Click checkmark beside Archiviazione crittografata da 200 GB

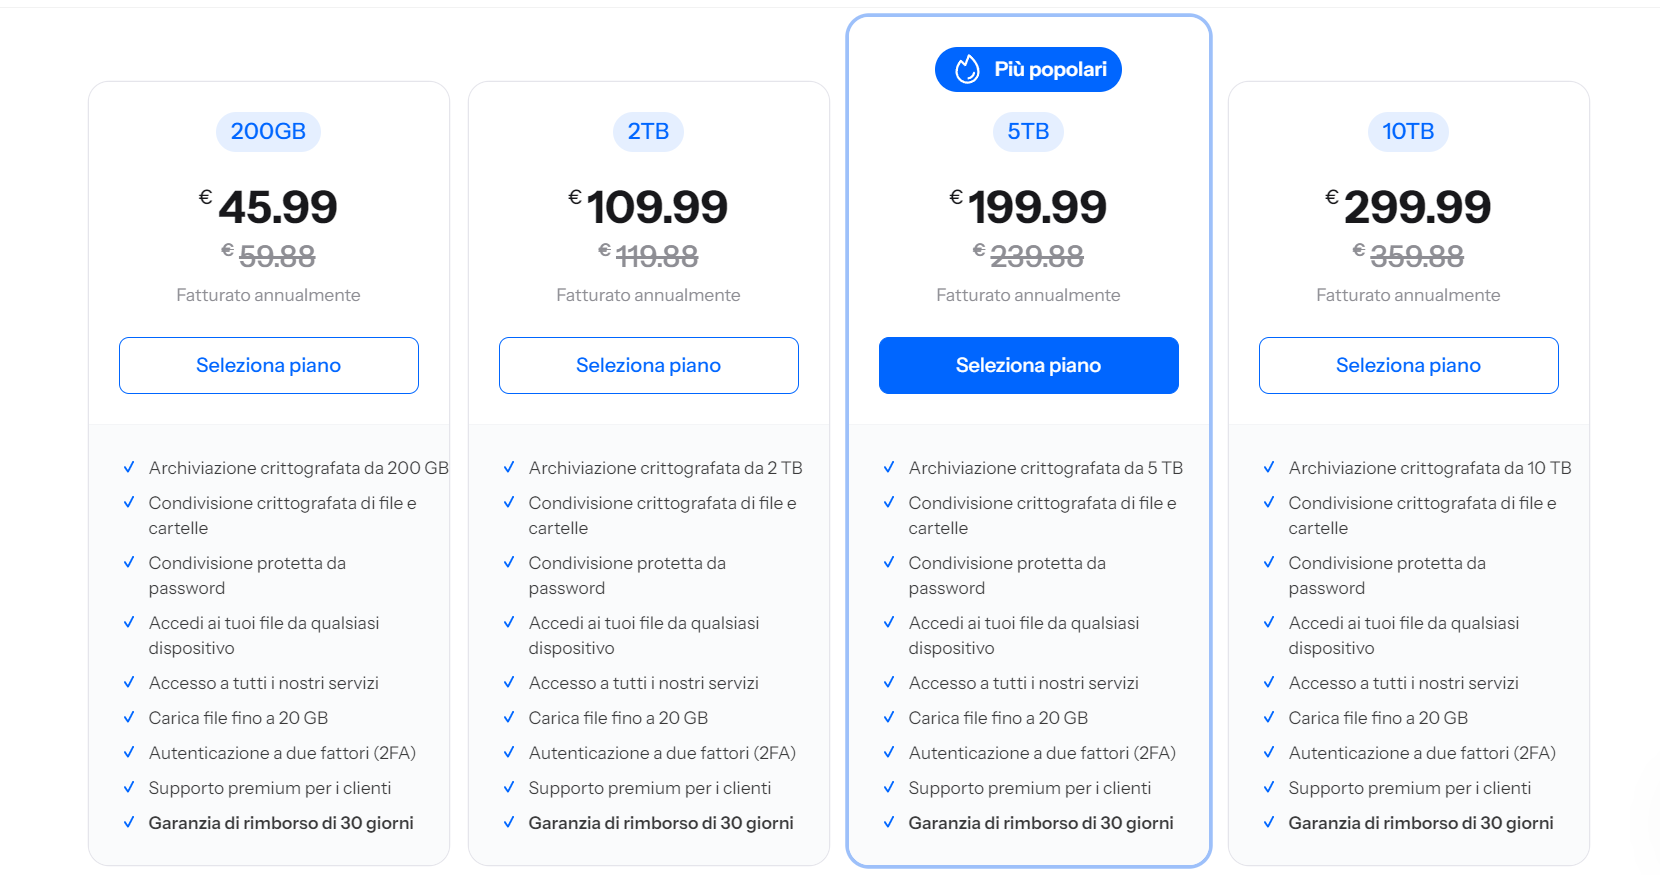(x=129, y=467)
